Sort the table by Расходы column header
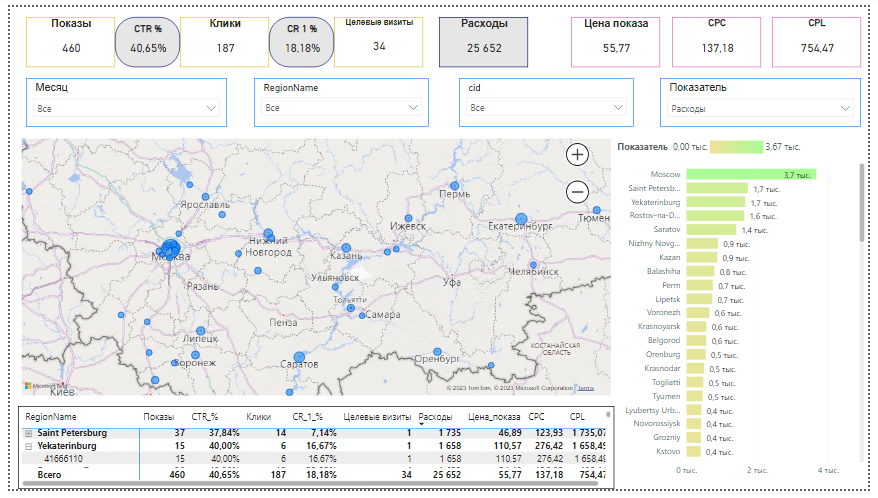878x498 pixels. point(436,416)
